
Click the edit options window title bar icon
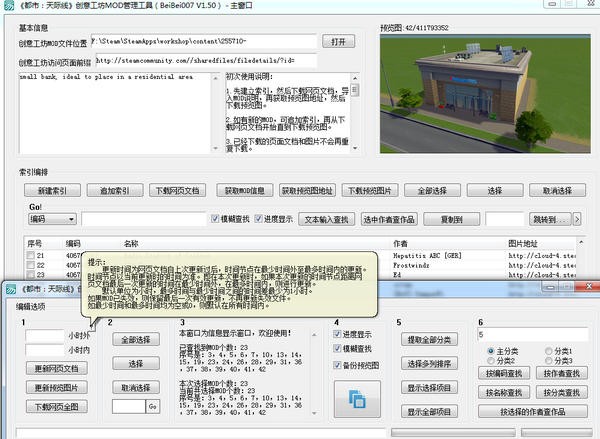point(11,289)
